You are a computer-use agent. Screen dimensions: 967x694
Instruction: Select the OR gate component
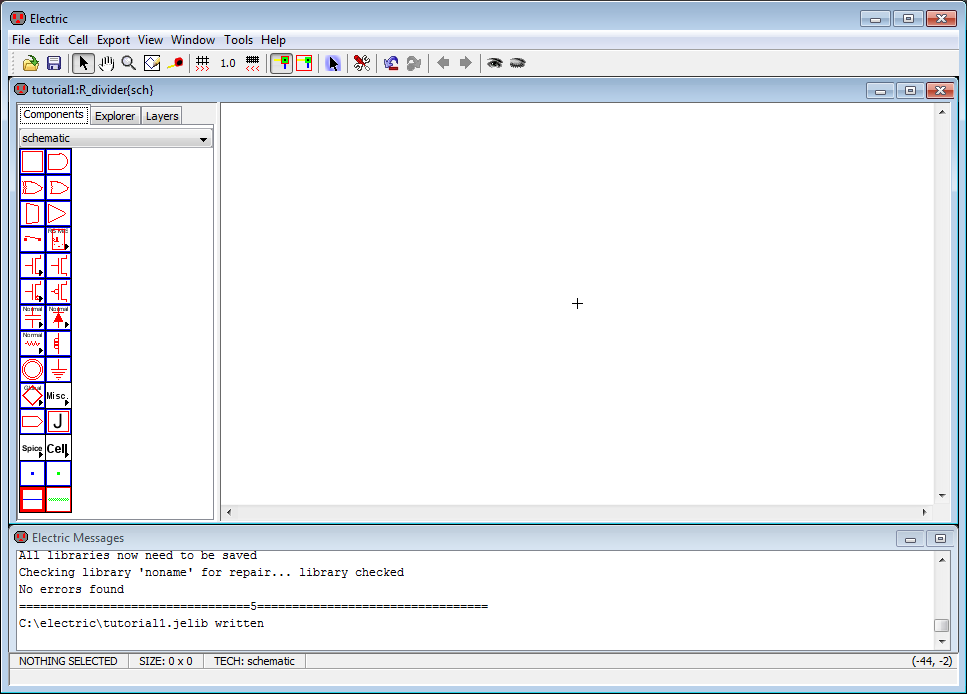[59, 188]
